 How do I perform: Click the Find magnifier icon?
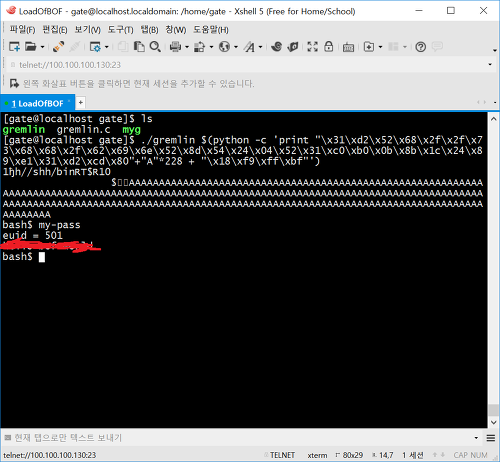pyautogui.click(x=155, y=47)
